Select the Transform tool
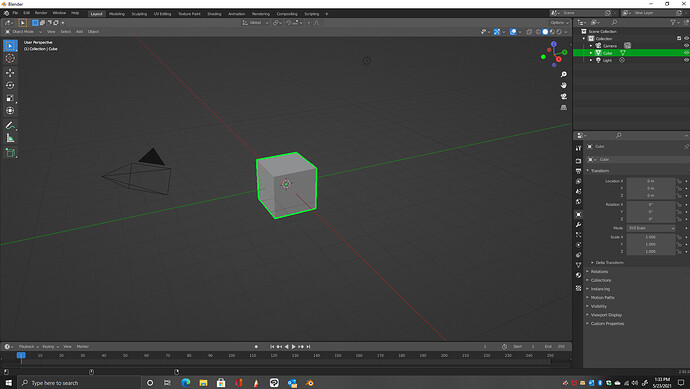The height and width of the screenshot is (389, 690). (10, 111)
